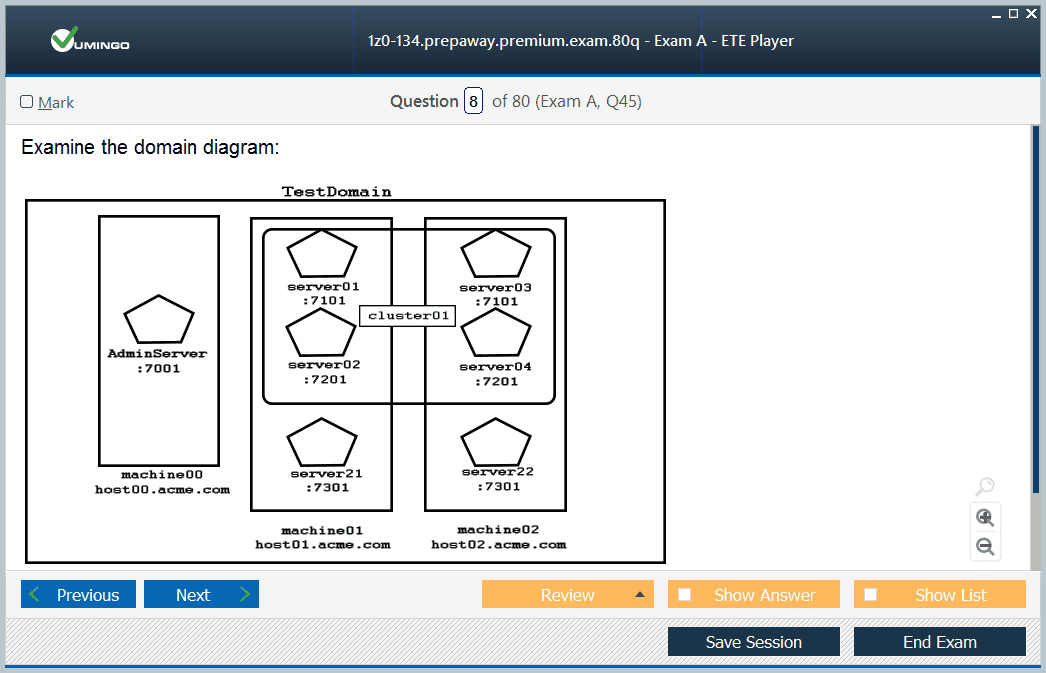
Task: Click the server03 pentagon in diagram
Action: (496, 253)
